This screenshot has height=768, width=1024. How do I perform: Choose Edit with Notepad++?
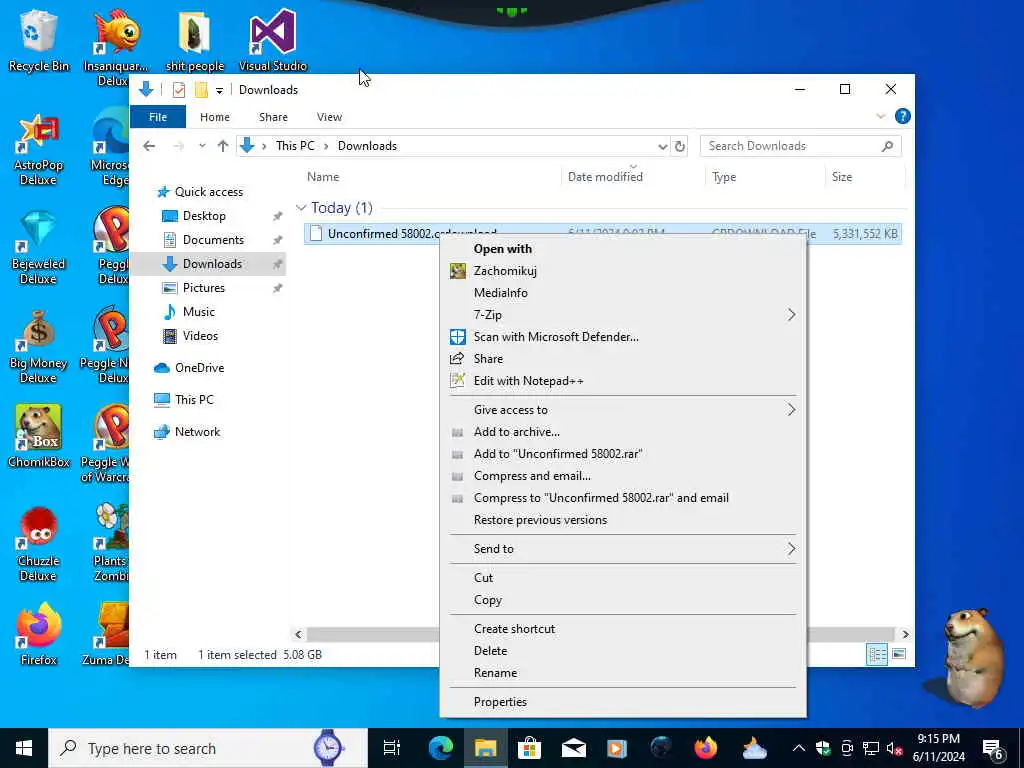pos(622,381)
